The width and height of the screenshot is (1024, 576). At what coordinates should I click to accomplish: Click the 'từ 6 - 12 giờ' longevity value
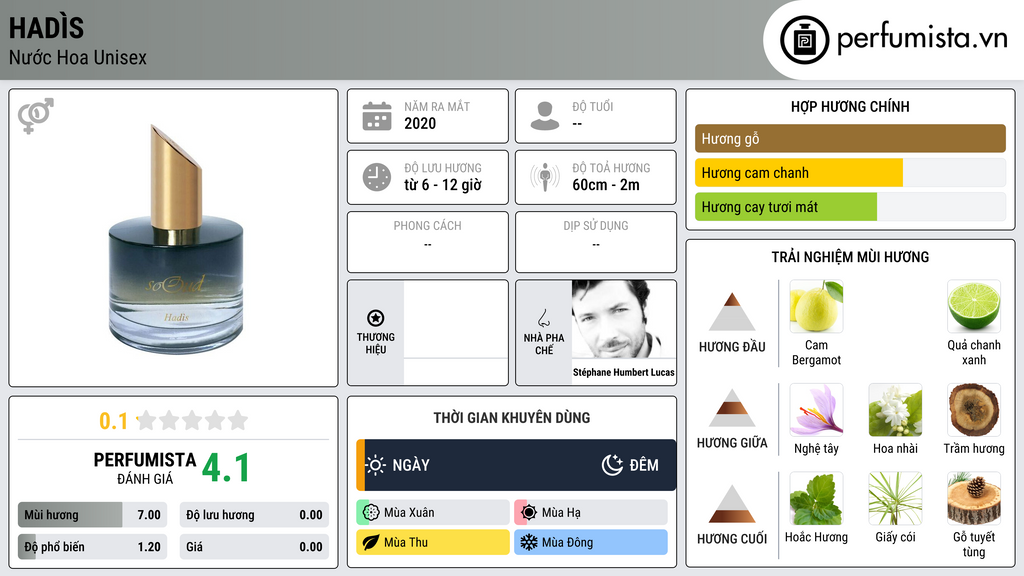[443, 185]
